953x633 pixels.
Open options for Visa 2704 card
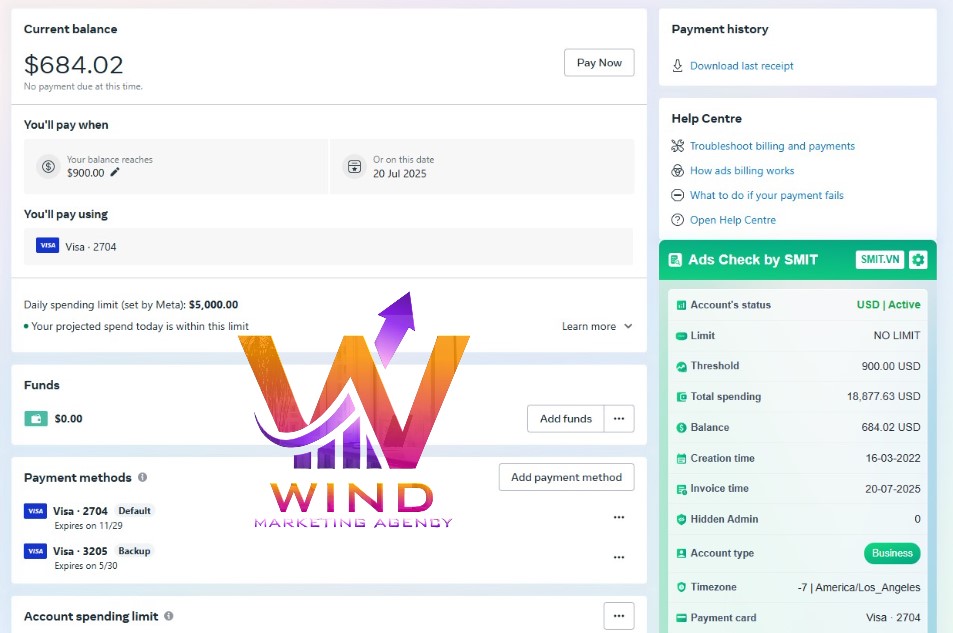pos(619,517)
